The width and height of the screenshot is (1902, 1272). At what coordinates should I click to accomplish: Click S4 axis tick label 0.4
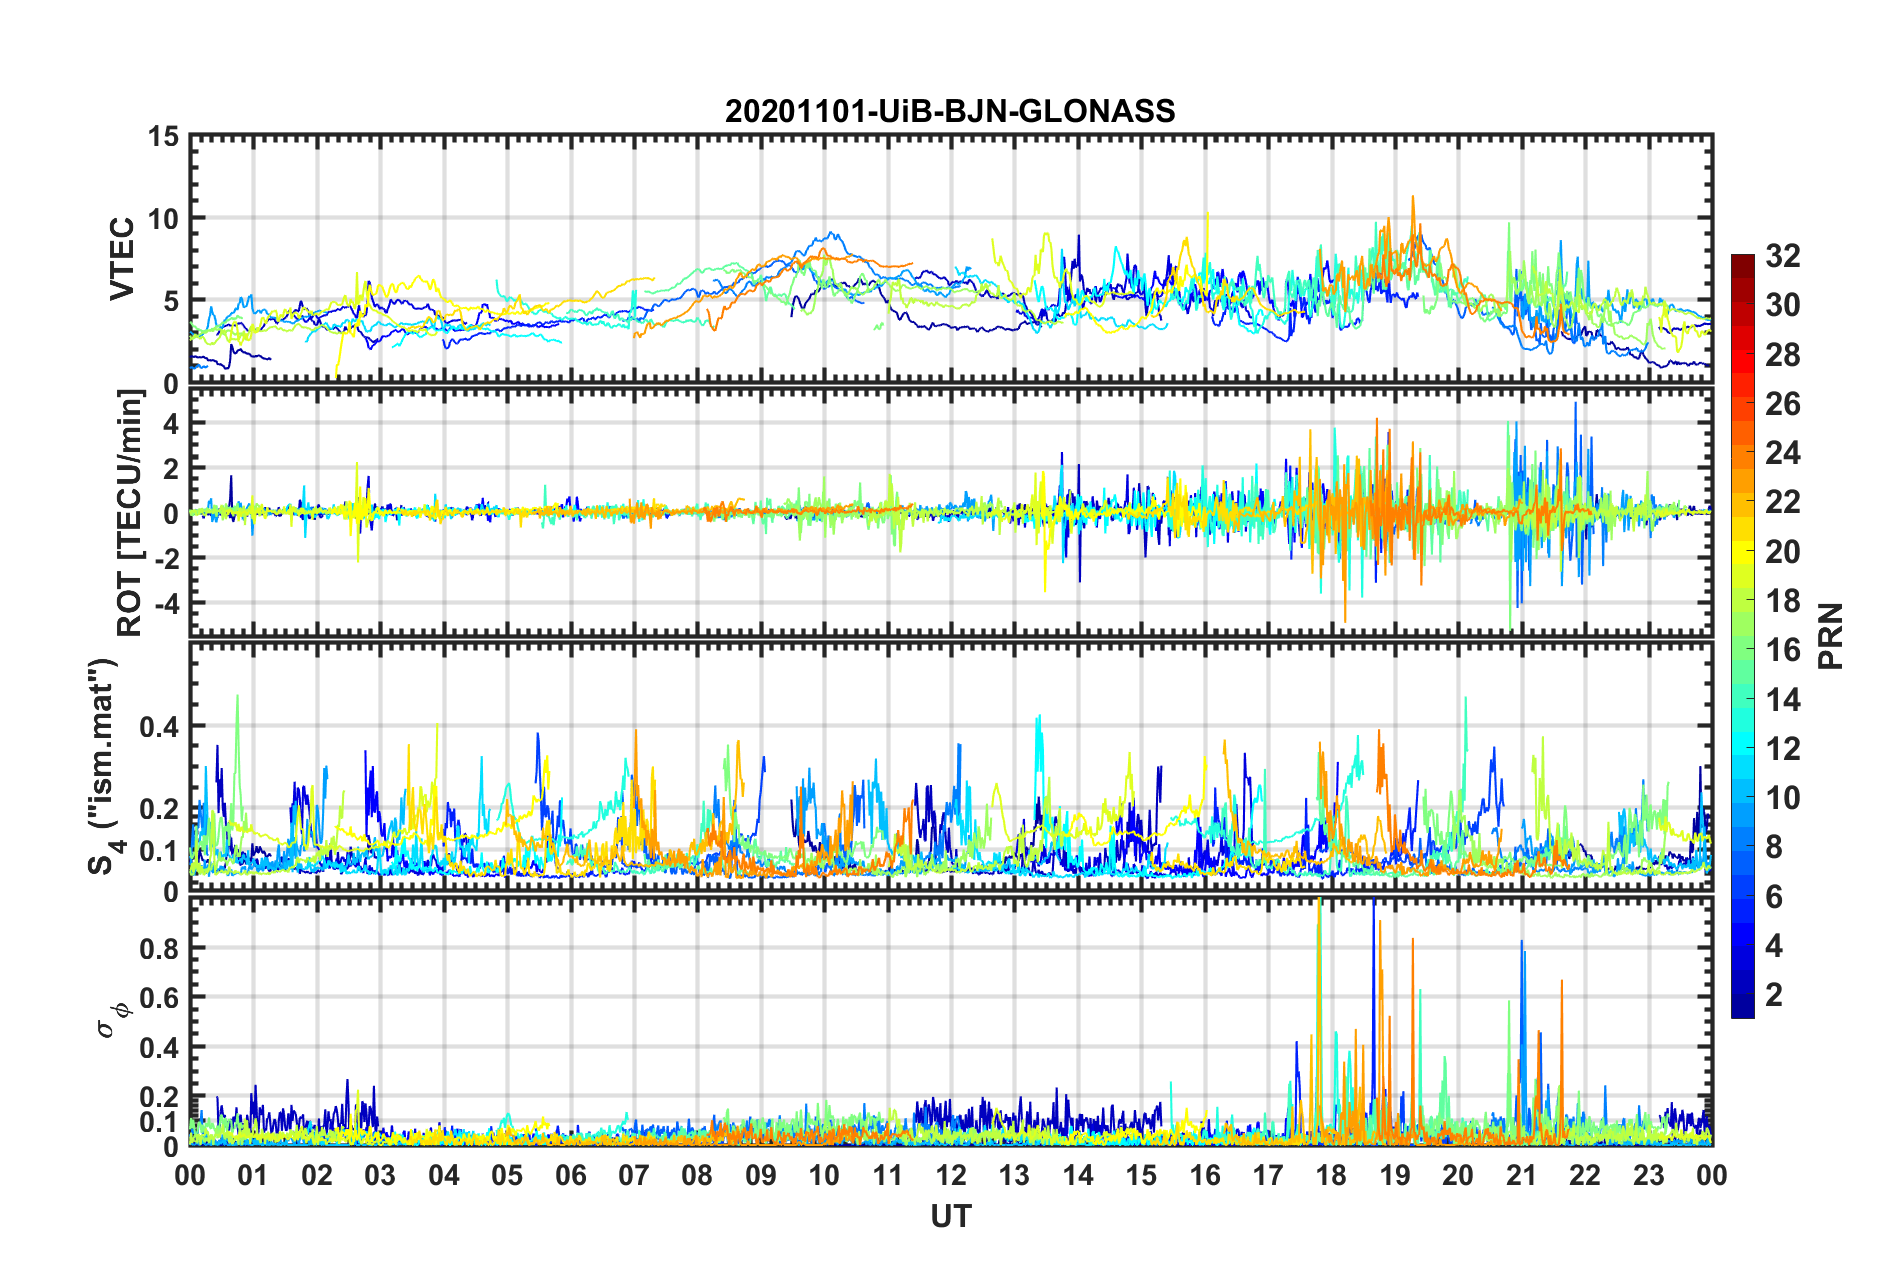(x=159, y=727)
